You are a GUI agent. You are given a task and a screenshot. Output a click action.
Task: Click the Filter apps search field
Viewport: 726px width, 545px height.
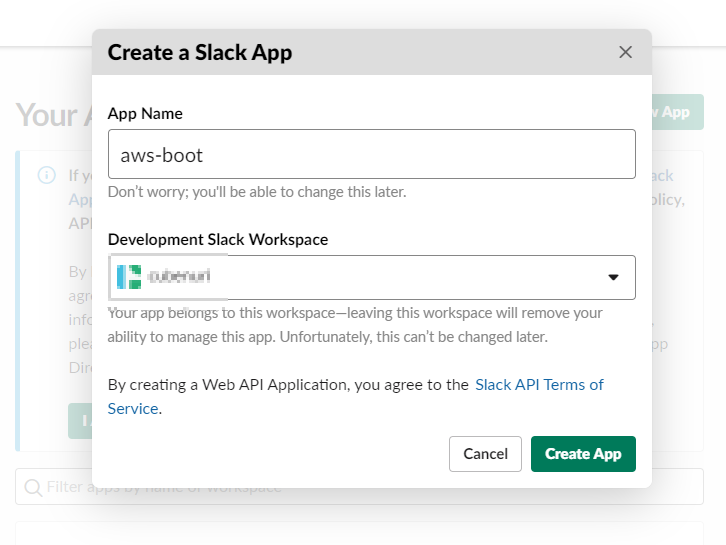[359, 486]
